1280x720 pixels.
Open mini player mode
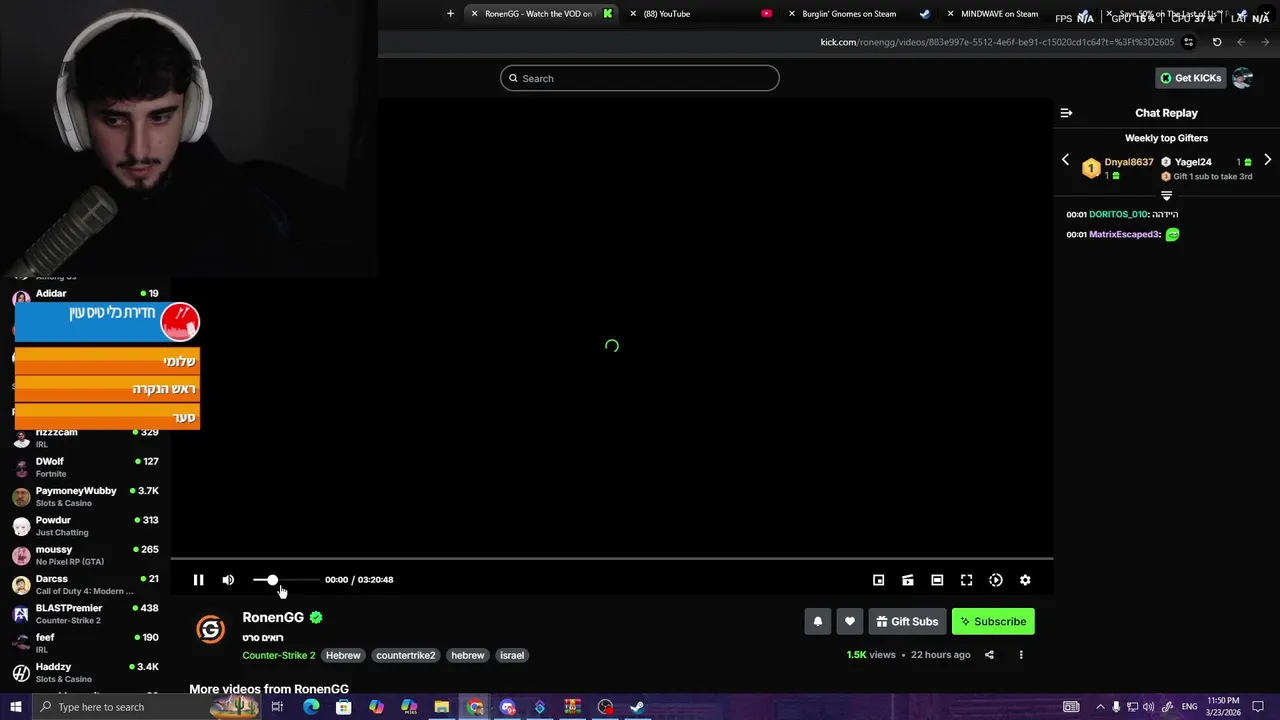pos(878,580)
